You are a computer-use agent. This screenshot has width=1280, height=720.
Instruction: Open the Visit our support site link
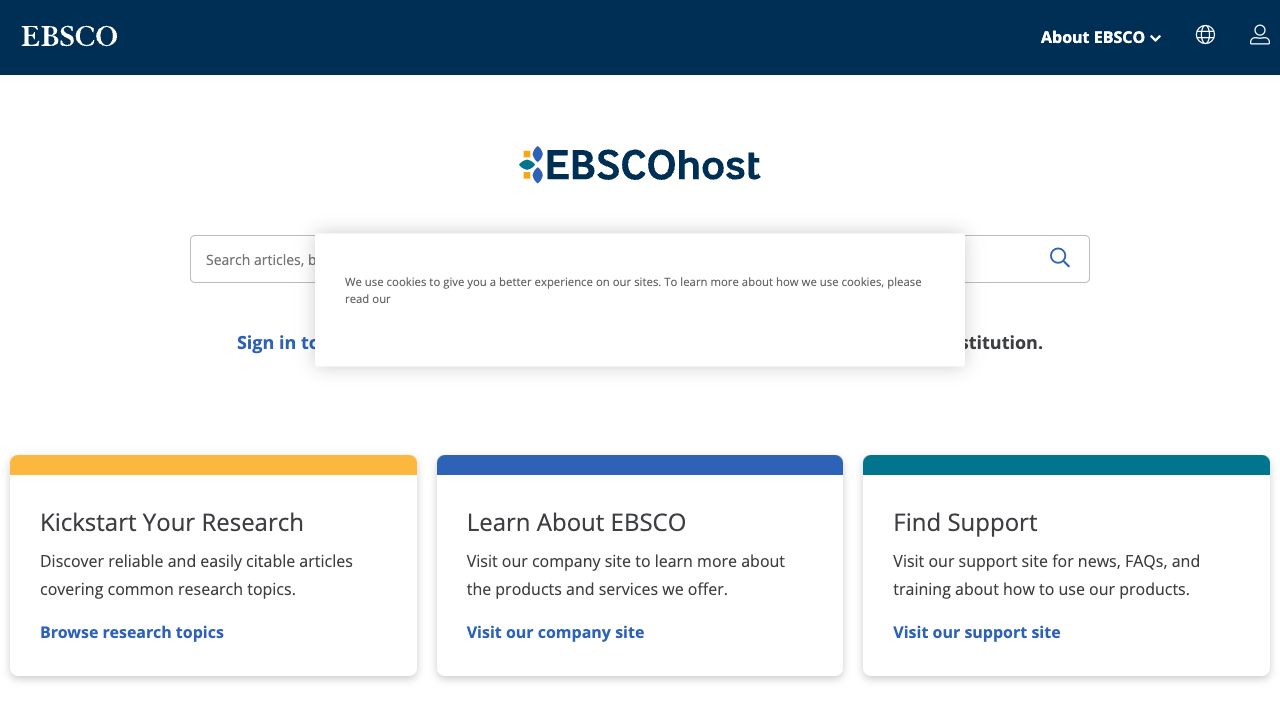(976, 632)
